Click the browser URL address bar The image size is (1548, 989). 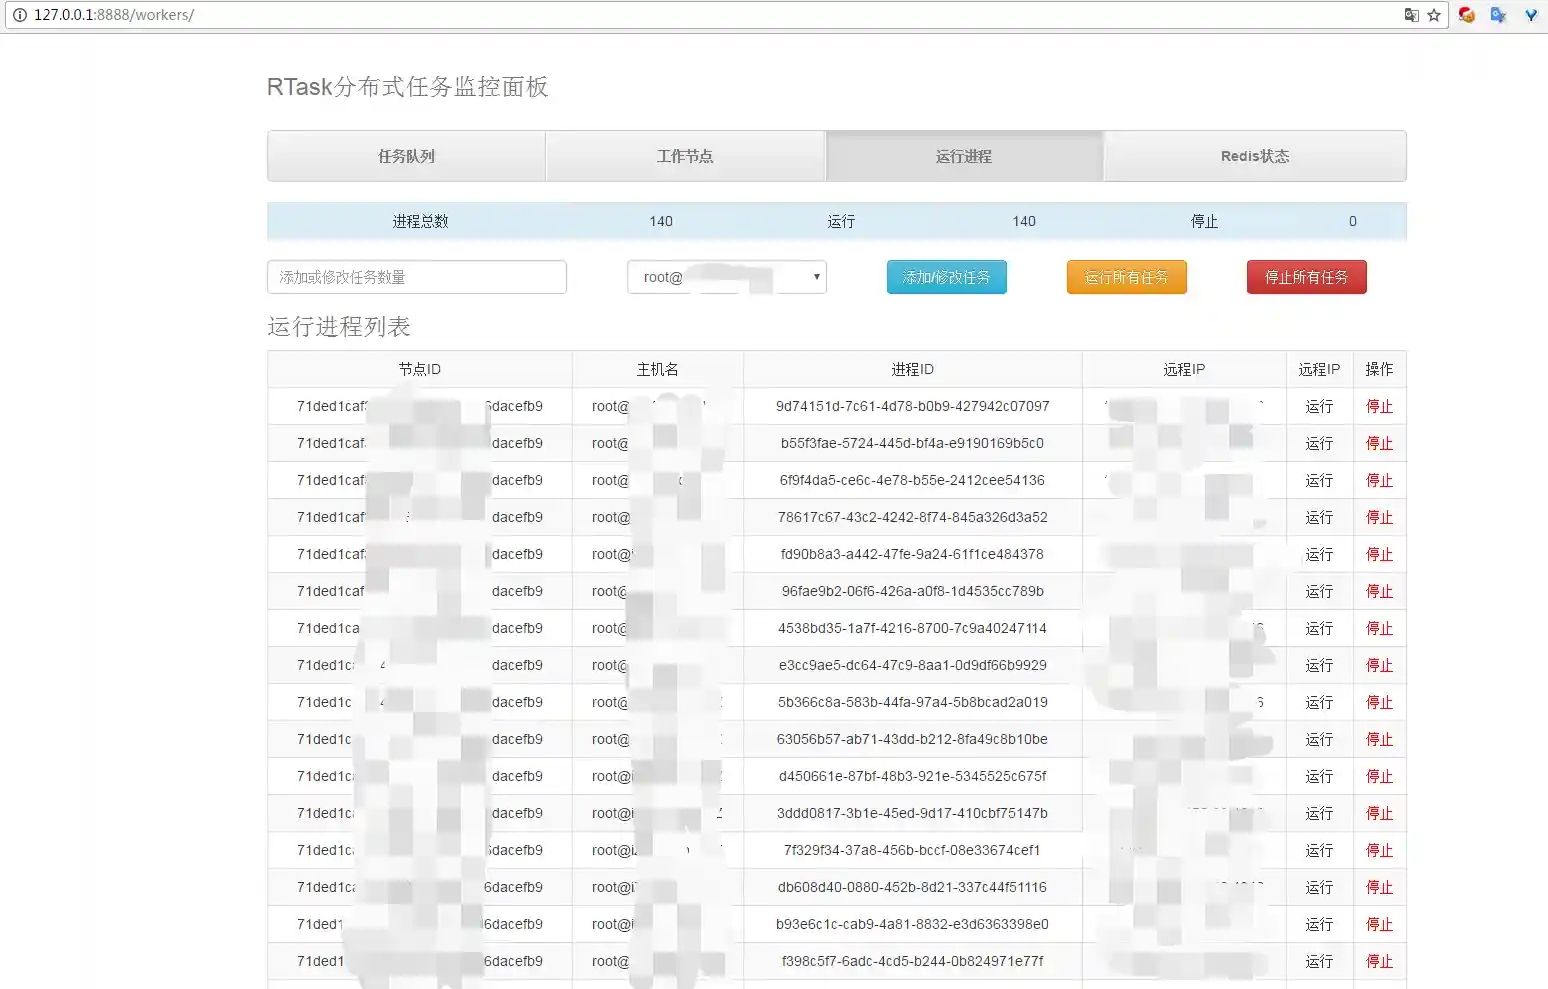pos(700,15)
